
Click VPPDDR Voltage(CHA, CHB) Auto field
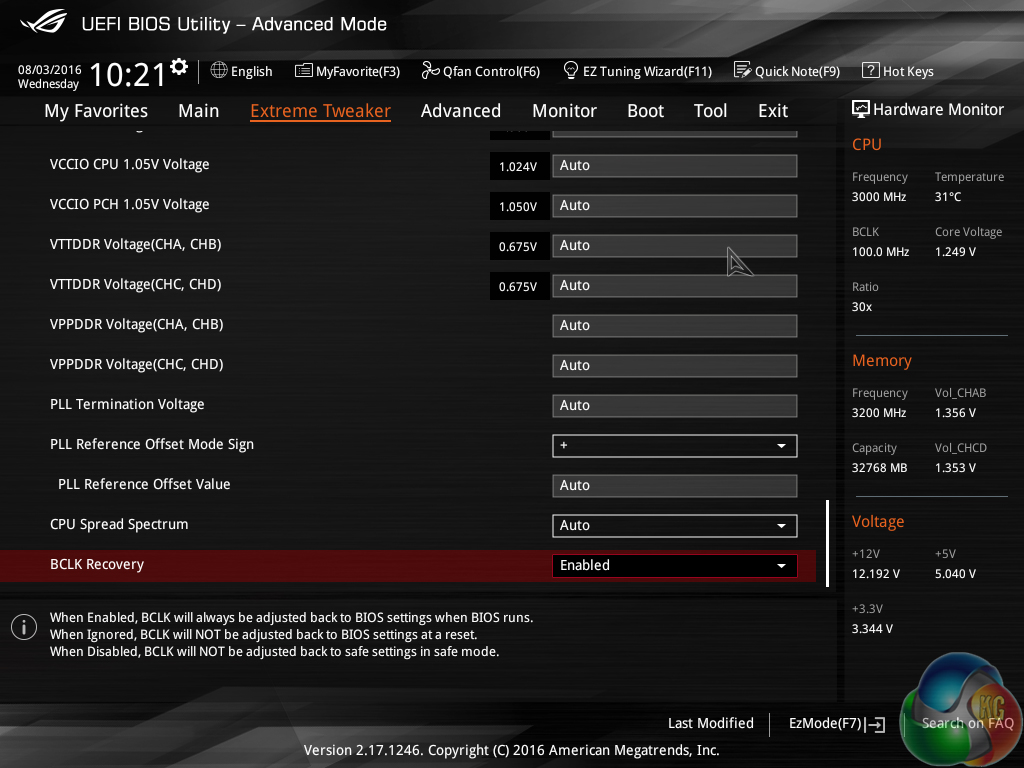[x=675, y=326]
